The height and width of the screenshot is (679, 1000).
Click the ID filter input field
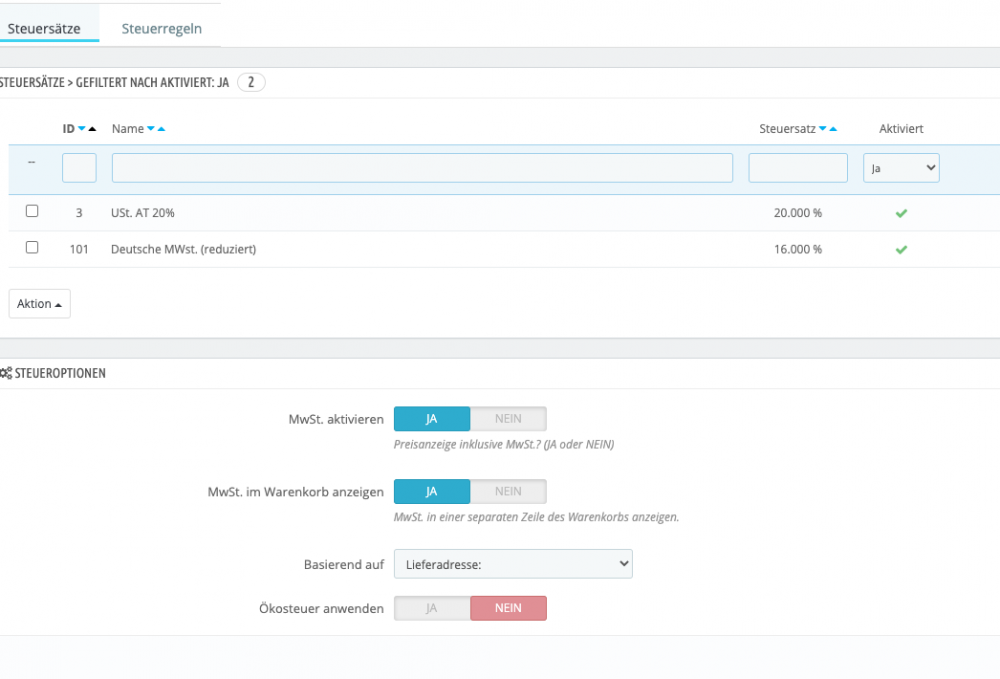(x=79, y=168)
